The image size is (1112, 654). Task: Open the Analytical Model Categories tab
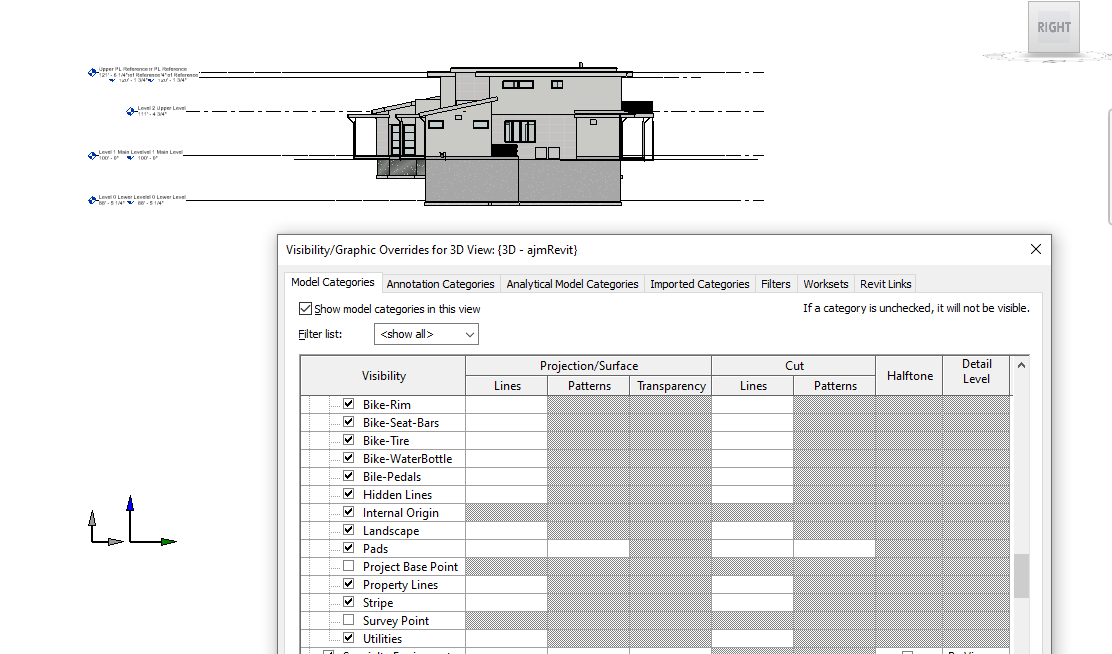(572, 284)
